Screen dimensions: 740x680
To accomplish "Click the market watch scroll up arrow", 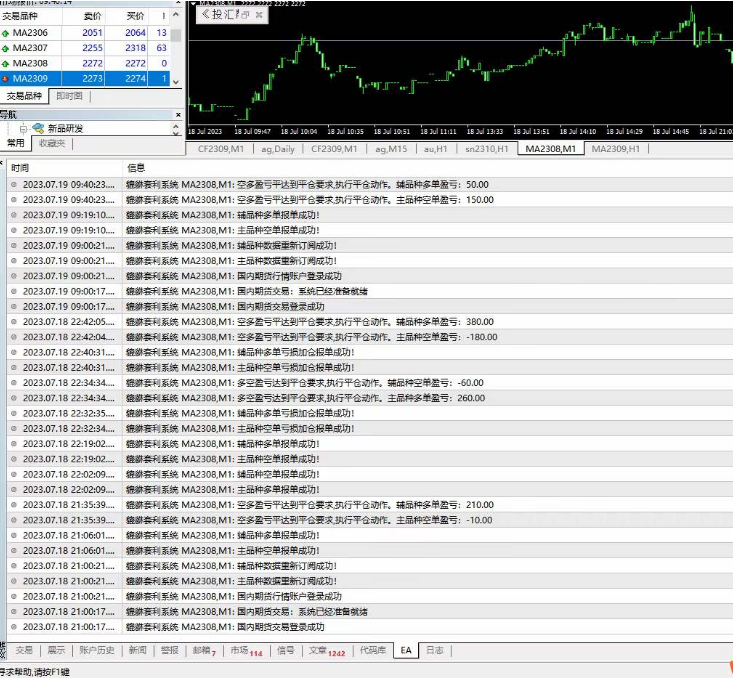I will coord(176,15).
